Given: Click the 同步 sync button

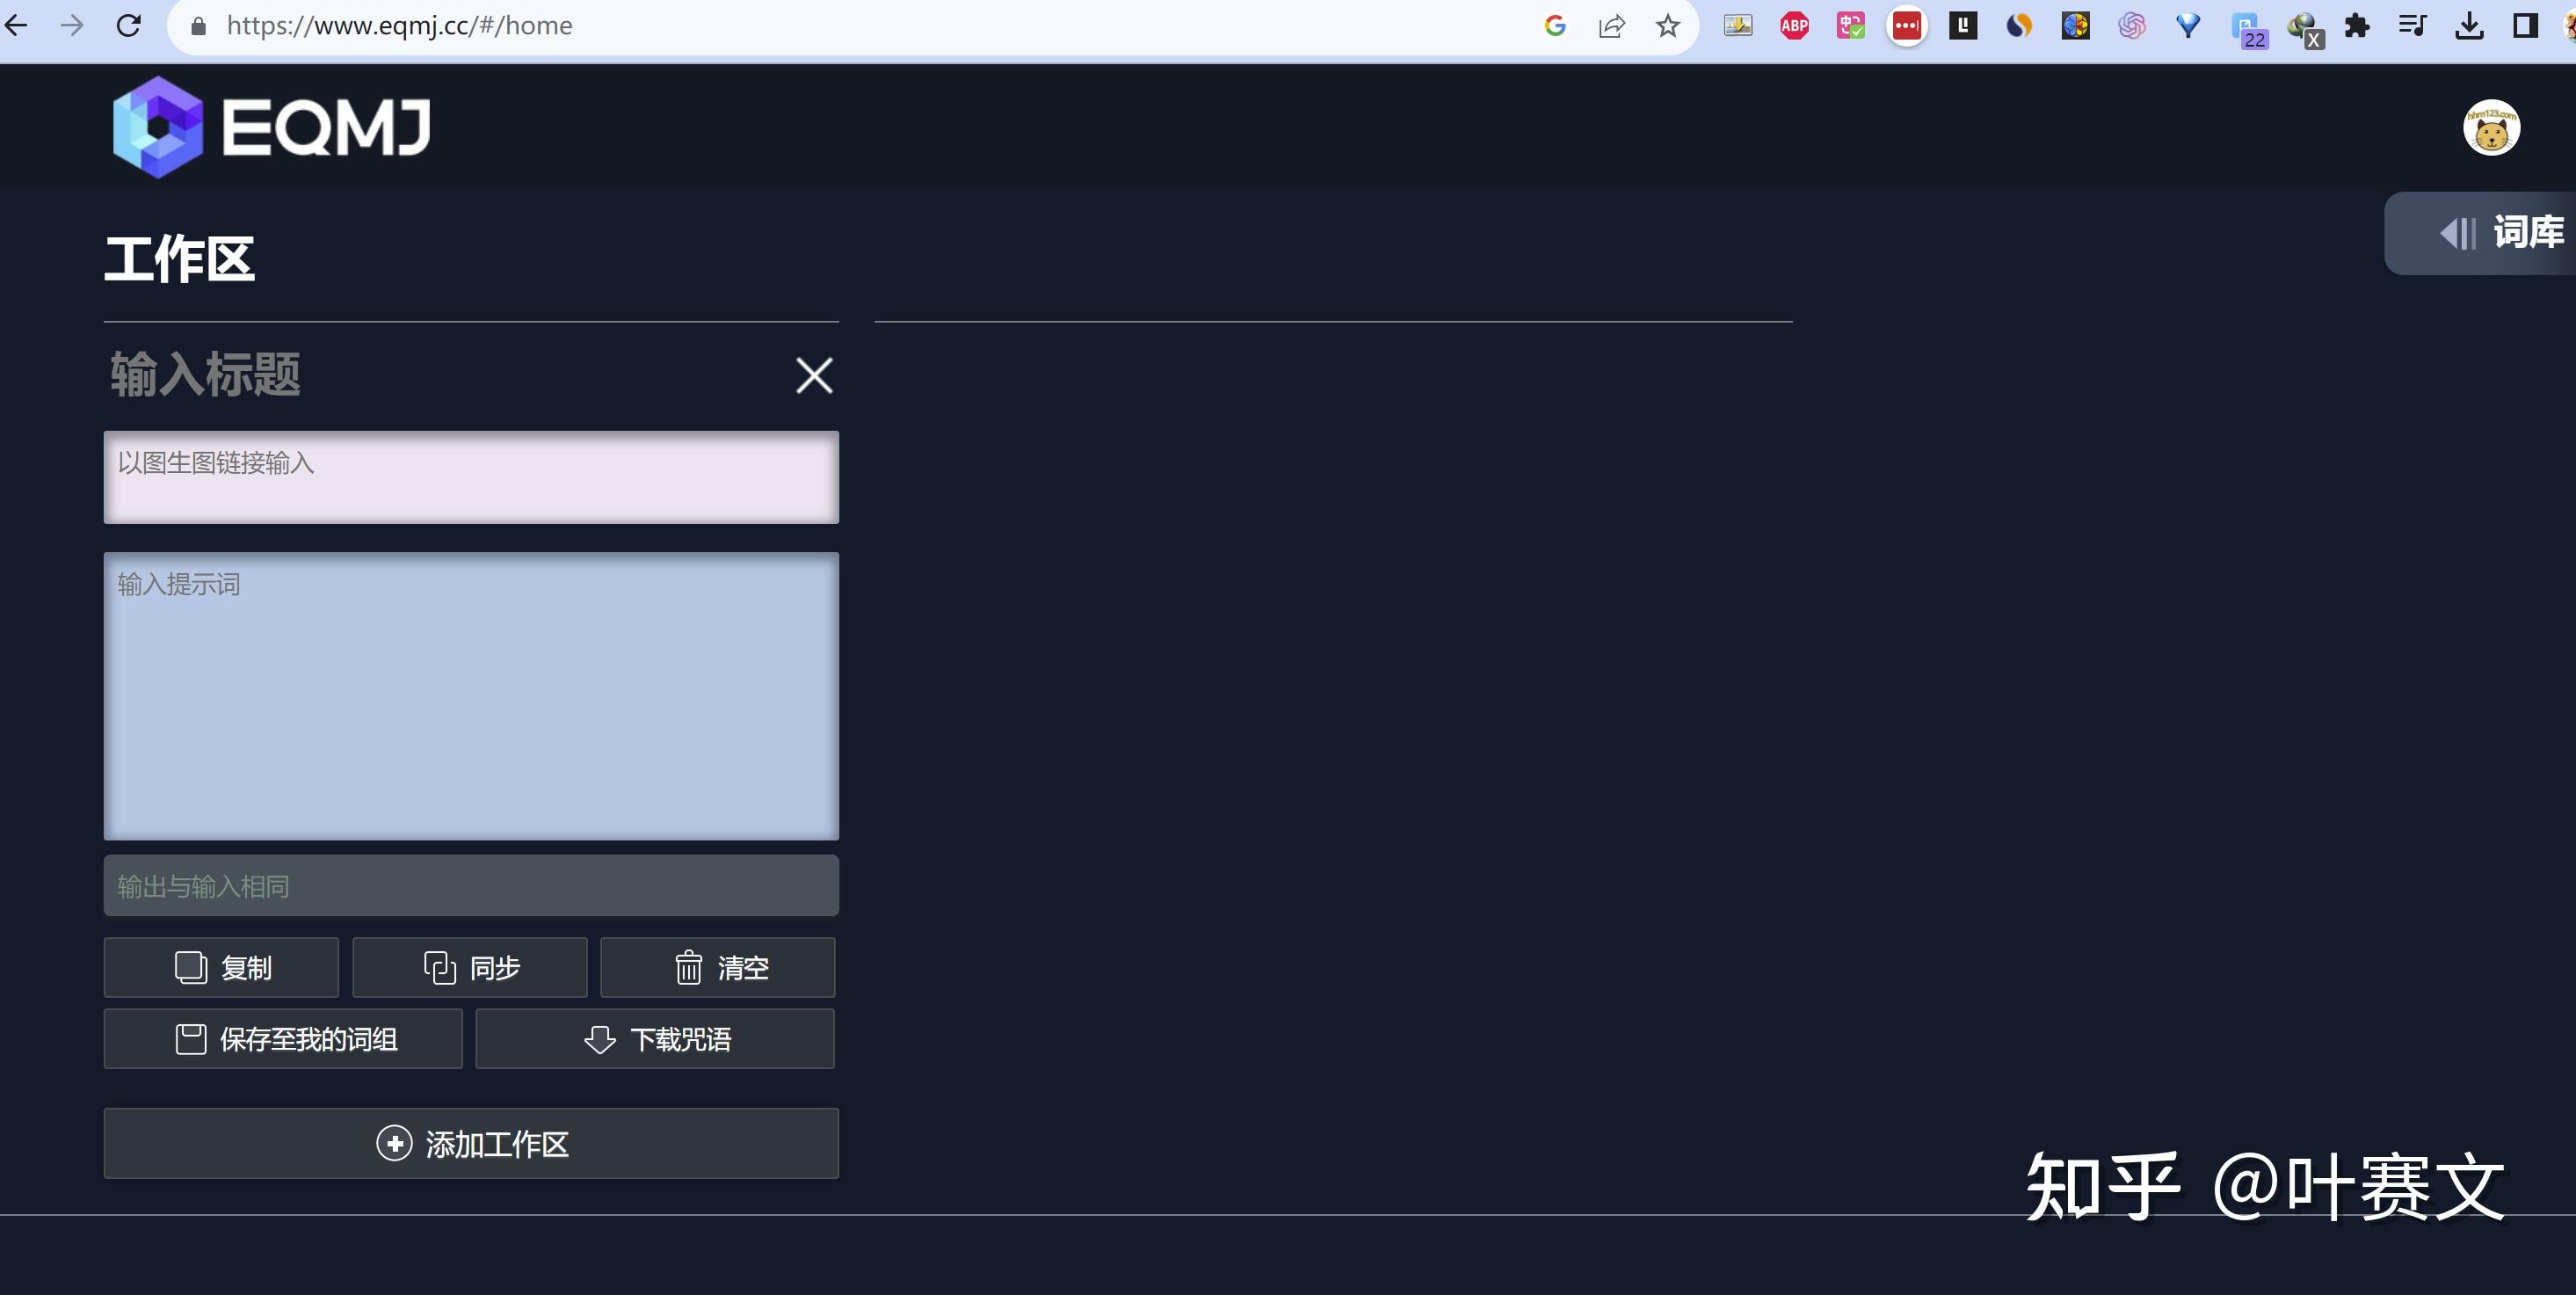Looking at the screenshot, I should coord(470,967).
